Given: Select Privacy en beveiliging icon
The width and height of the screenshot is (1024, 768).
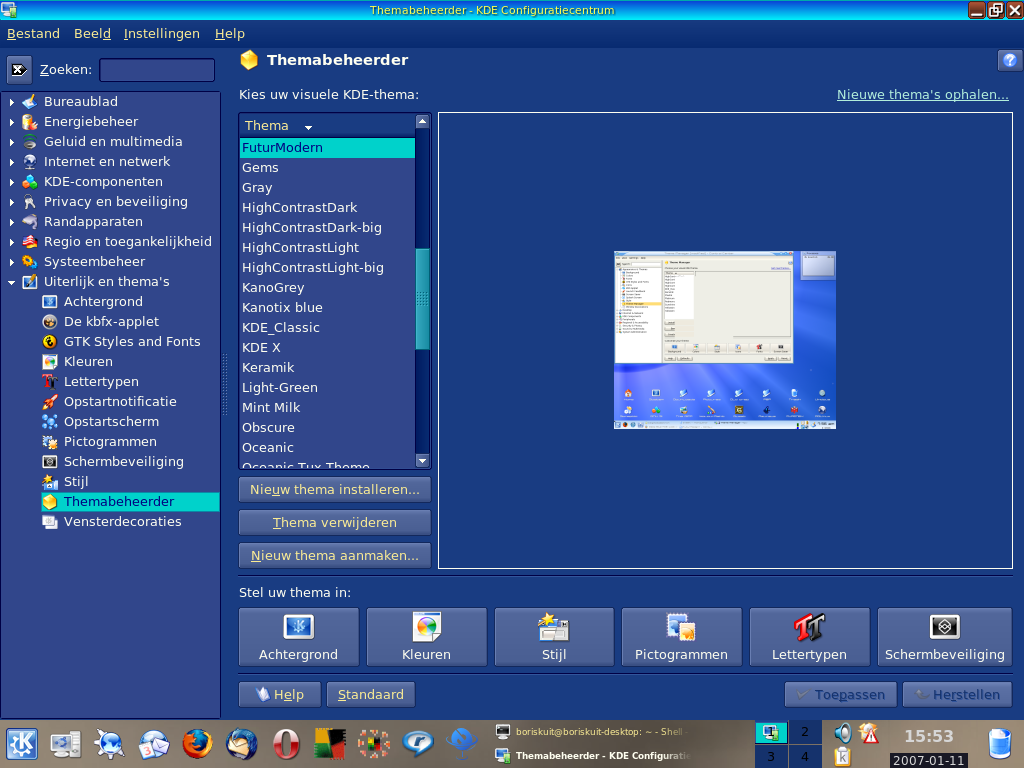Looking at the screenshot, I should (x=30, y=202).
